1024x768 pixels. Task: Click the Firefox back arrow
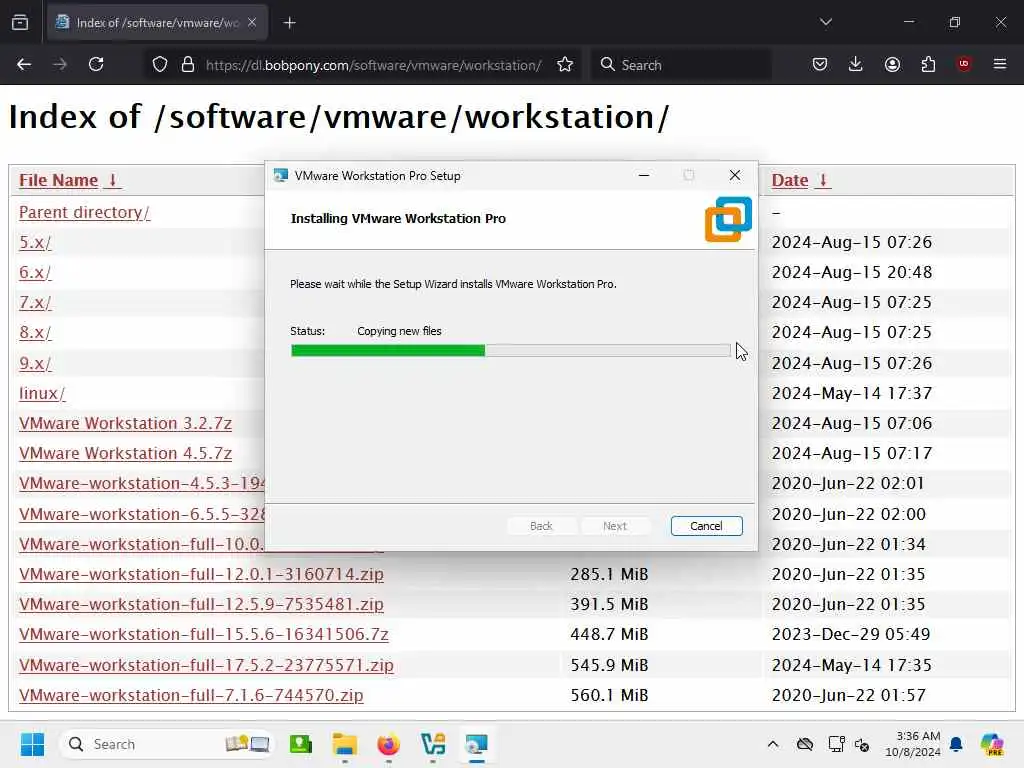[x=24, y=65]
